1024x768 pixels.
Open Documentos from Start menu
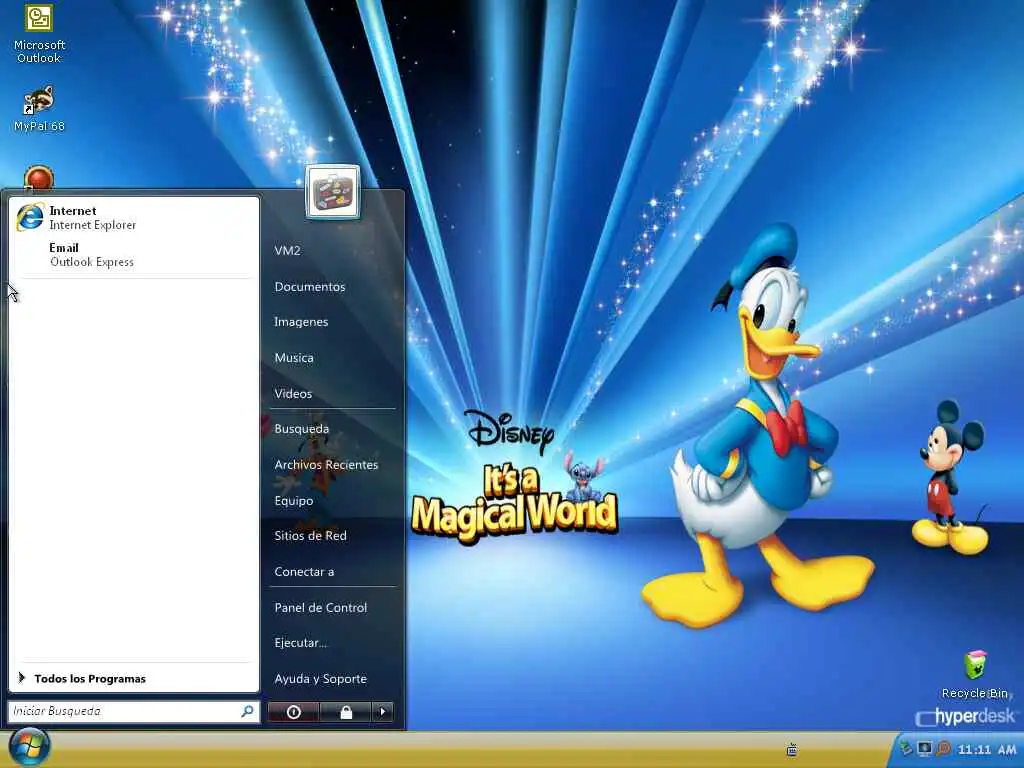pos(310,287)
